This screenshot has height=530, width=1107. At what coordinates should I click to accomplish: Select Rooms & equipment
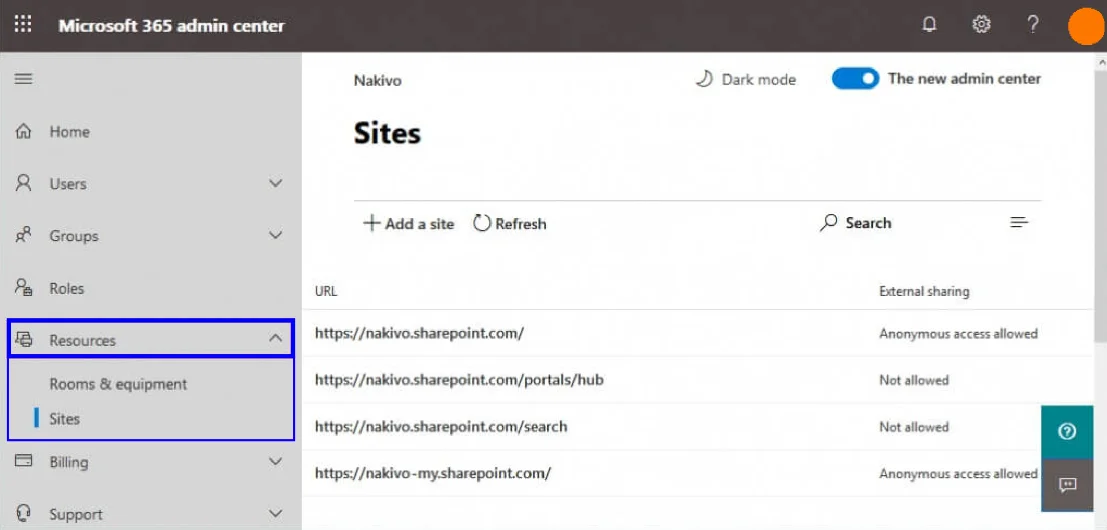pos(118,385)
